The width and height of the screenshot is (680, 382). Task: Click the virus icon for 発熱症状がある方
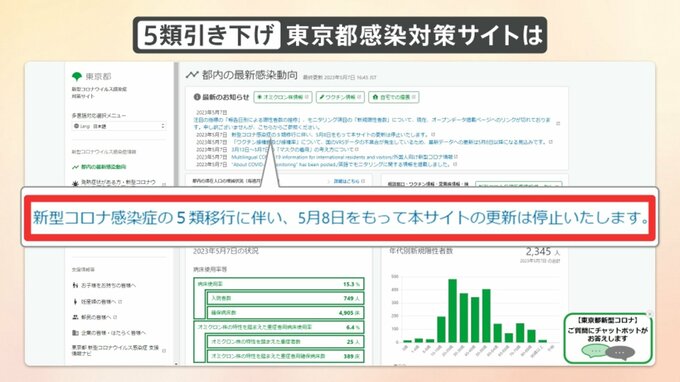tap(75, 183)
